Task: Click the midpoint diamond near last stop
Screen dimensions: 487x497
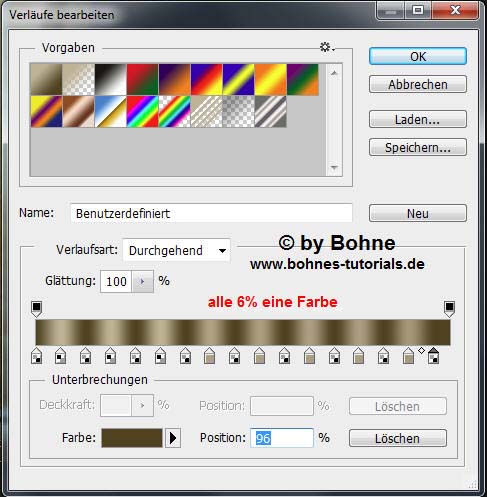Action: coord(421,350)
